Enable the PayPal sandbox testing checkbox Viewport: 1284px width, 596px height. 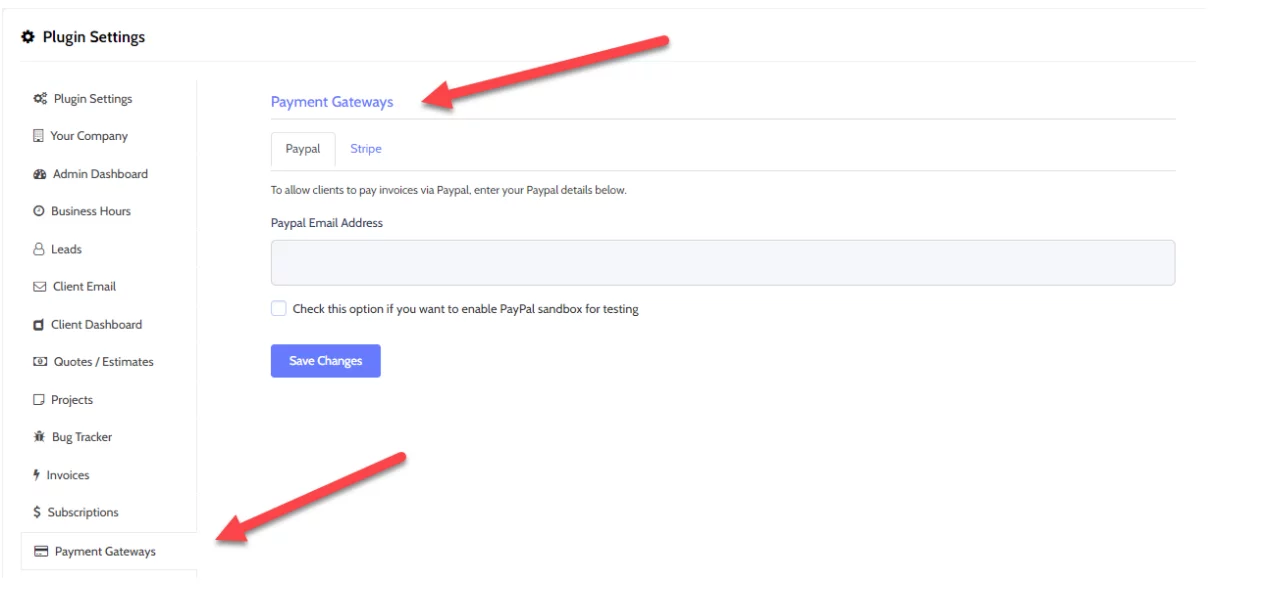pyautogui.click(x=279, y=309)
